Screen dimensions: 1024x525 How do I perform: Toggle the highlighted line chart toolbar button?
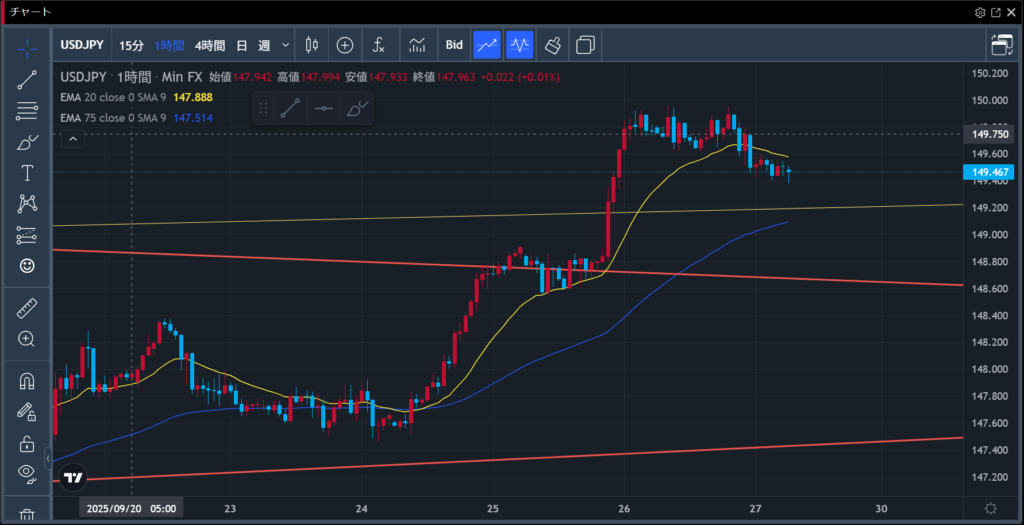(487, 45)
